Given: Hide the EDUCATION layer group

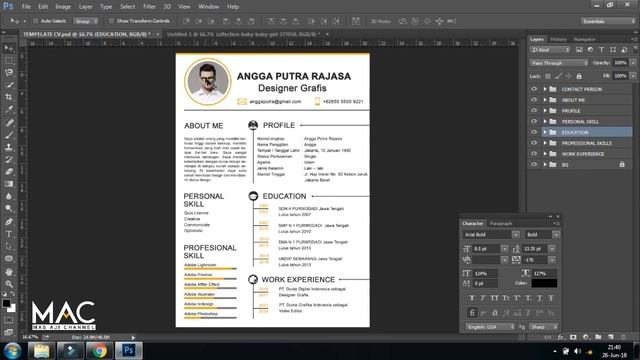Looking at the screenshot, I should [x=534, y=132].
